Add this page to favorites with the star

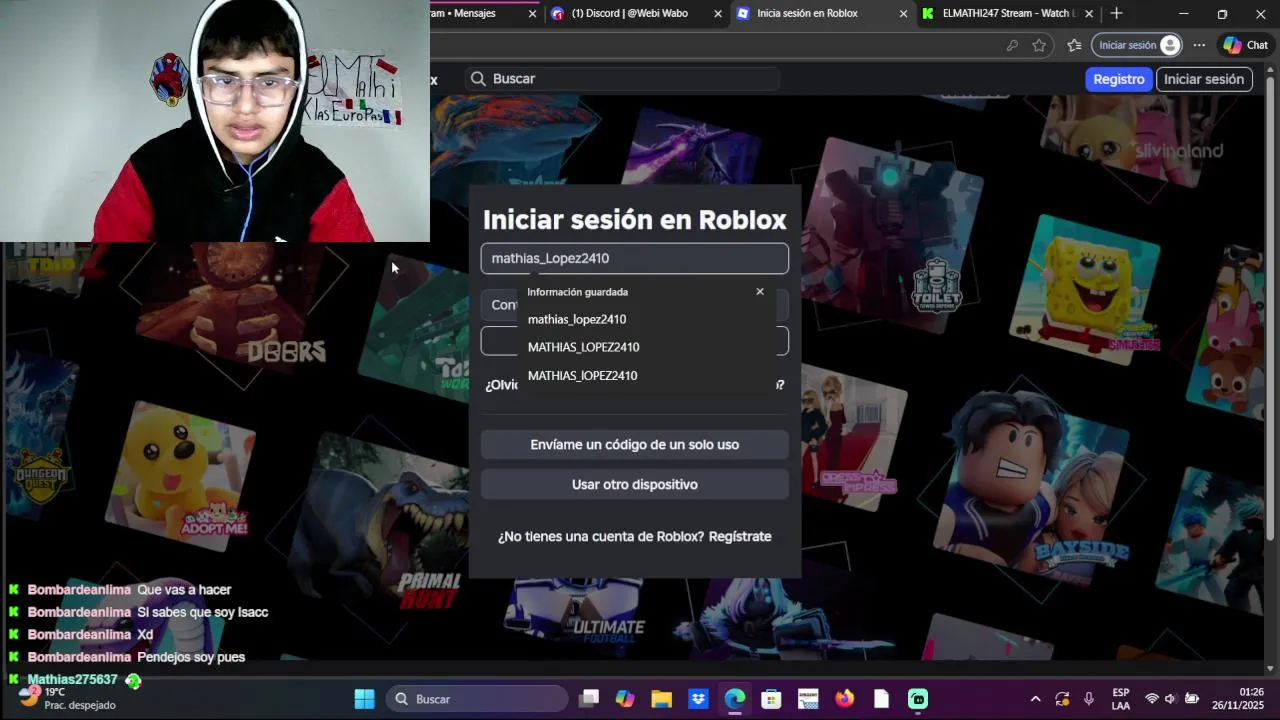pos(1039,45)
